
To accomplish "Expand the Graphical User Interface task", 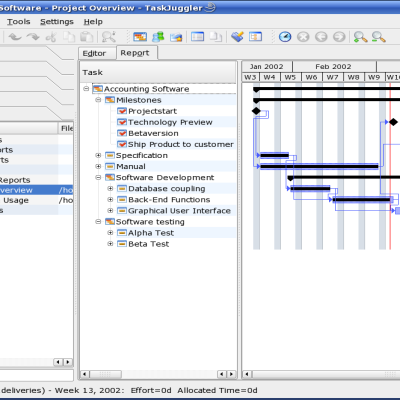I will pyautogui.click(x=110, y=211).
